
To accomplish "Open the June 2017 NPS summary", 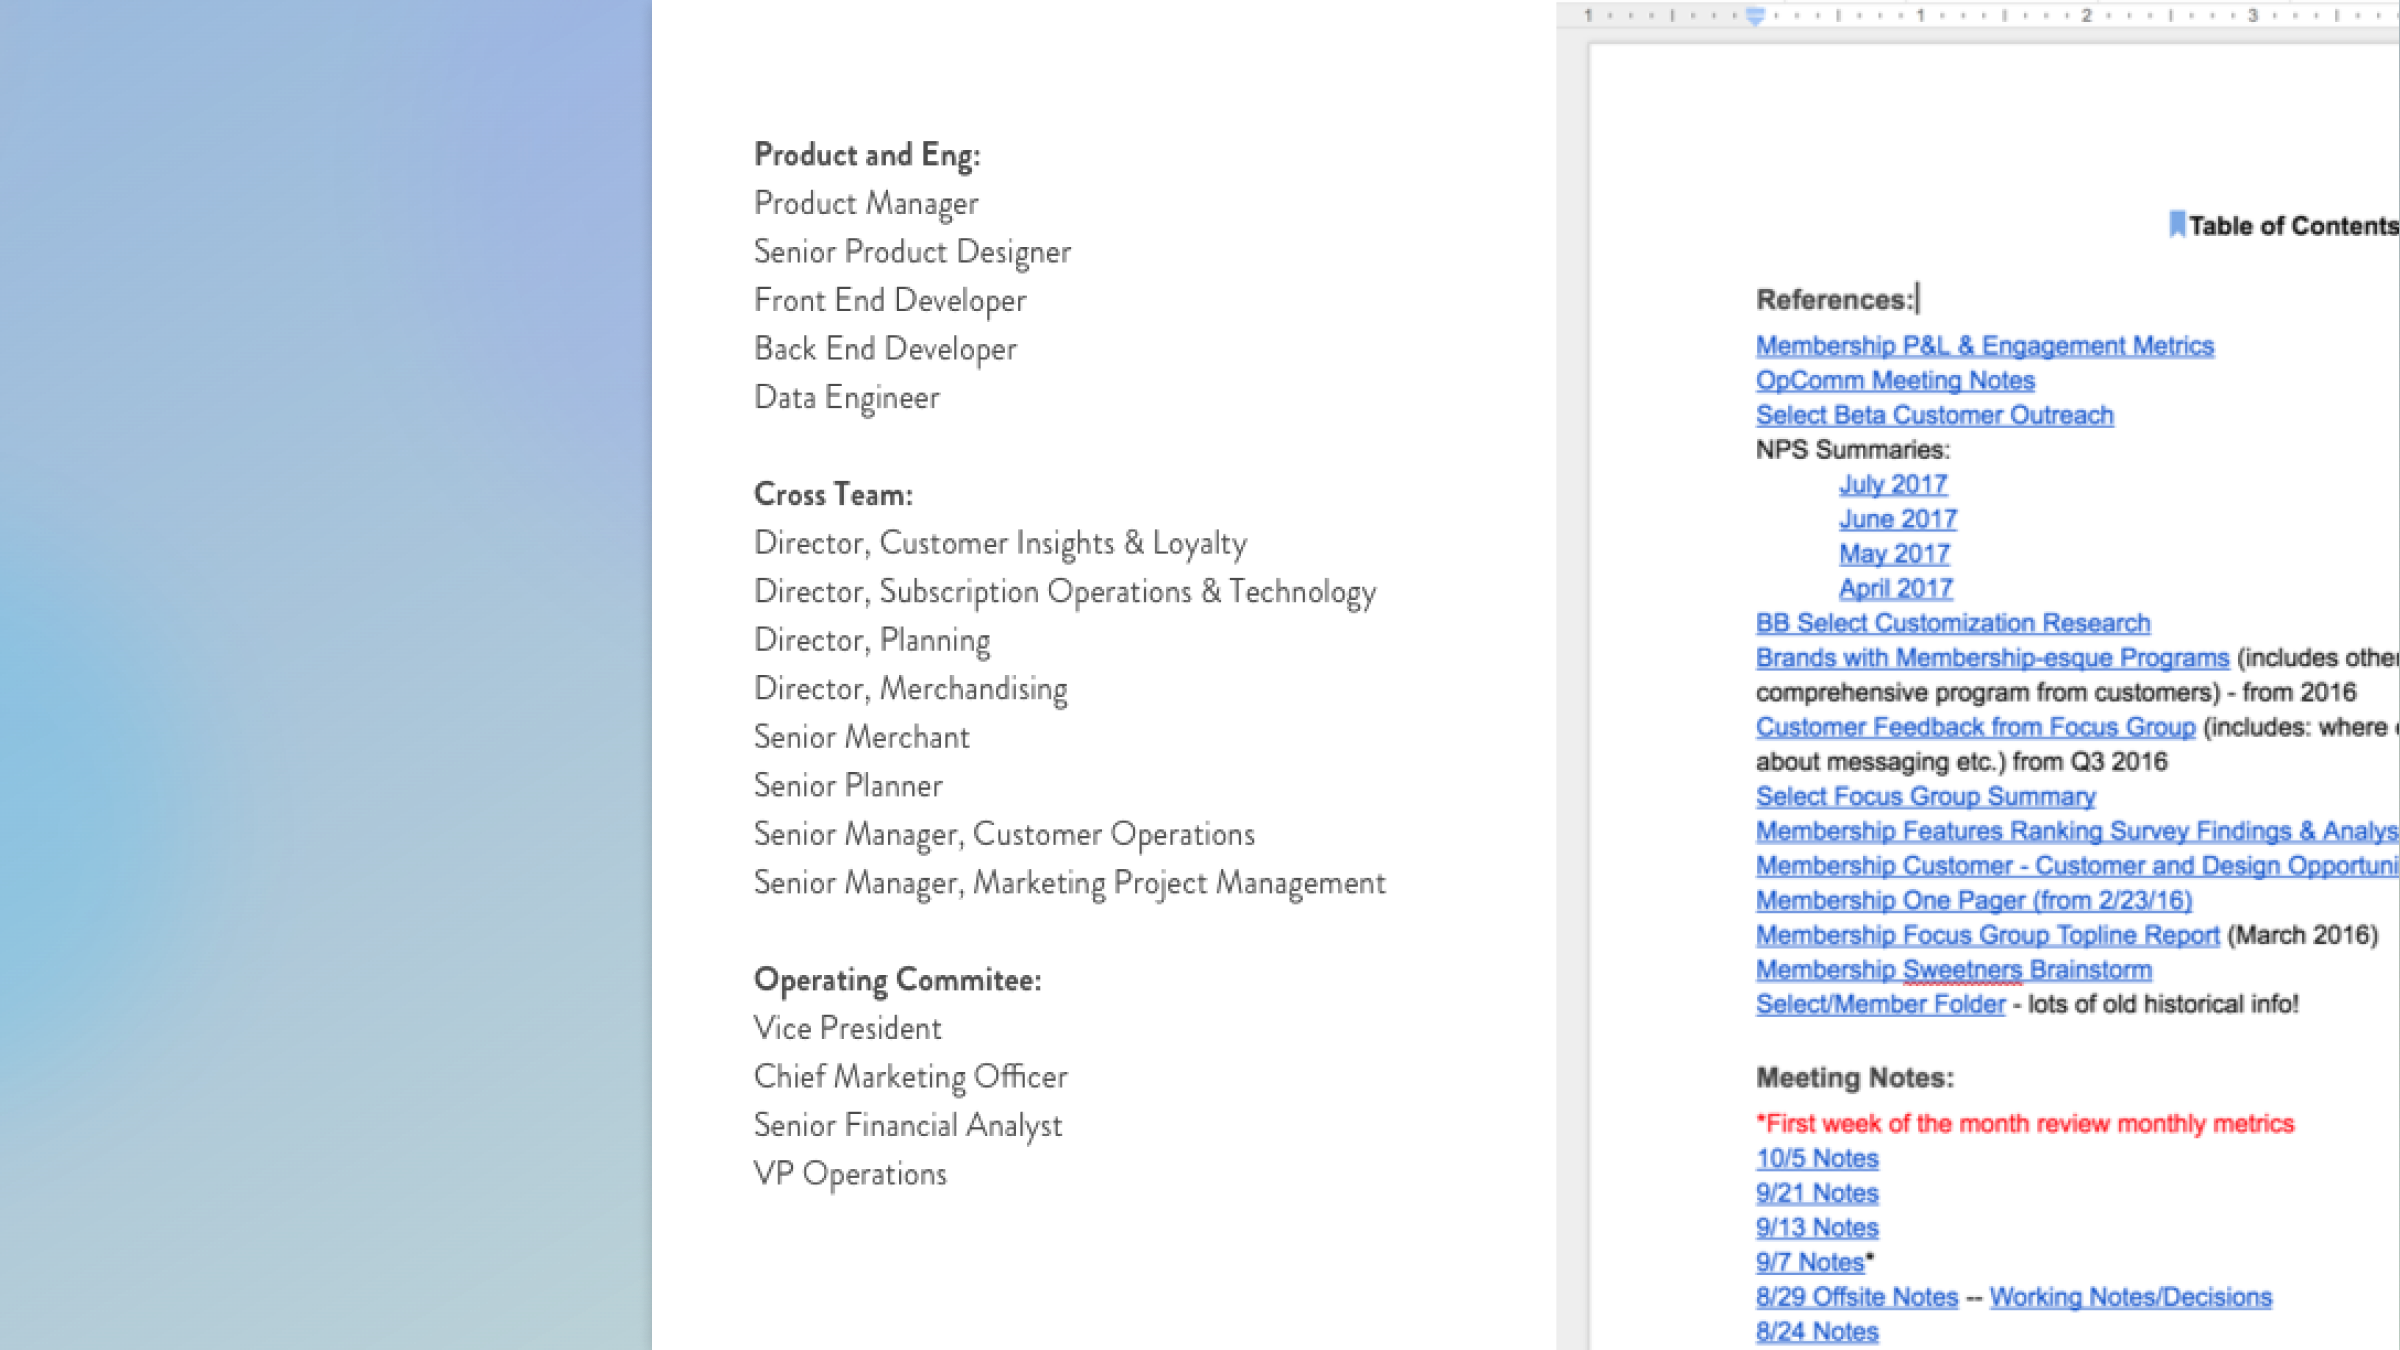I will coord(1897,520).
